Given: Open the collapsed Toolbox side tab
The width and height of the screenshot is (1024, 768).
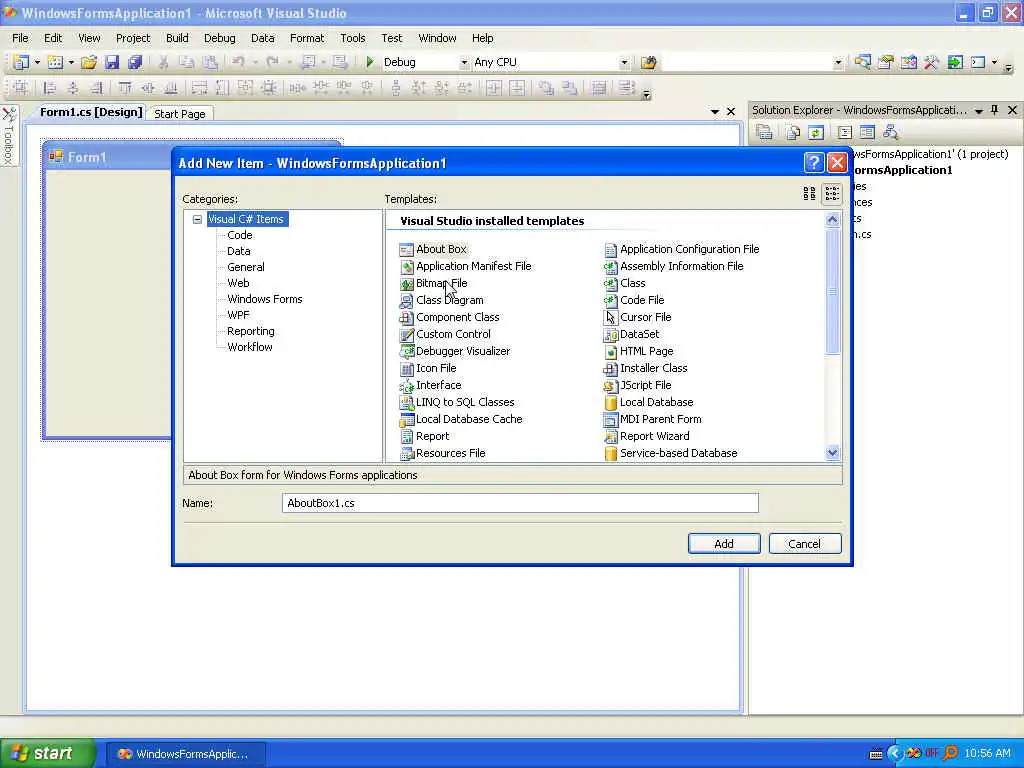Looking at the screenshot, I should tap(8, 136).
